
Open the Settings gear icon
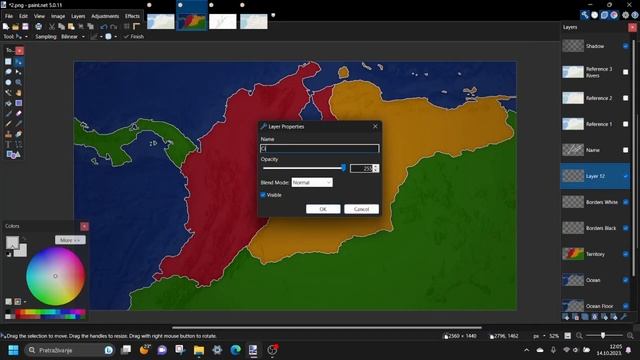pos(625,15)
